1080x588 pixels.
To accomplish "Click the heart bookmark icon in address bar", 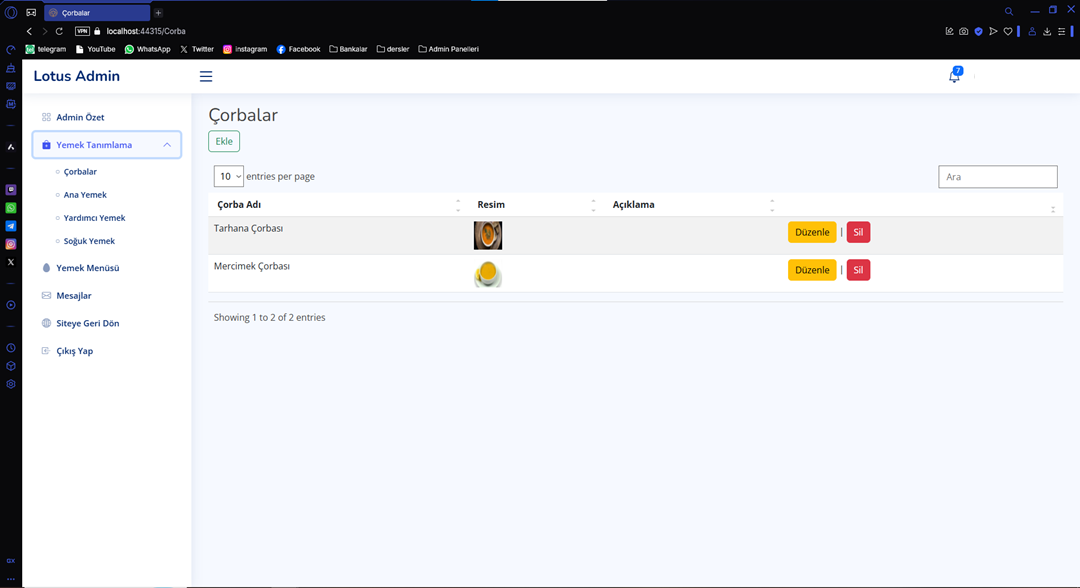I will click(x=1008, y=31).
